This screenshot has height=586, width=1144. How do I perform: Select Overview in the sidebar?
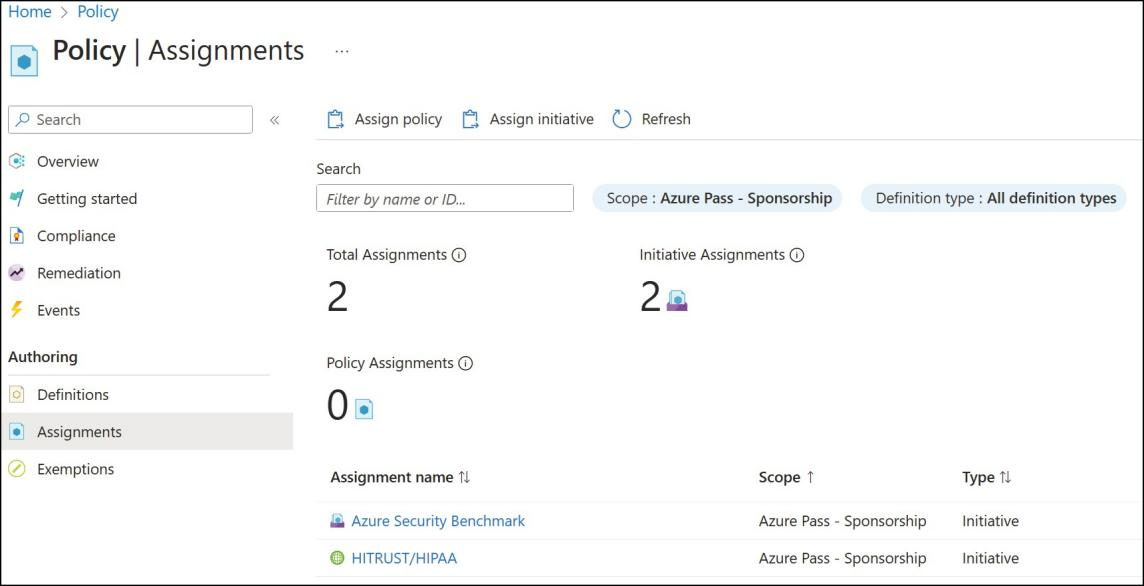click(68, 161)
